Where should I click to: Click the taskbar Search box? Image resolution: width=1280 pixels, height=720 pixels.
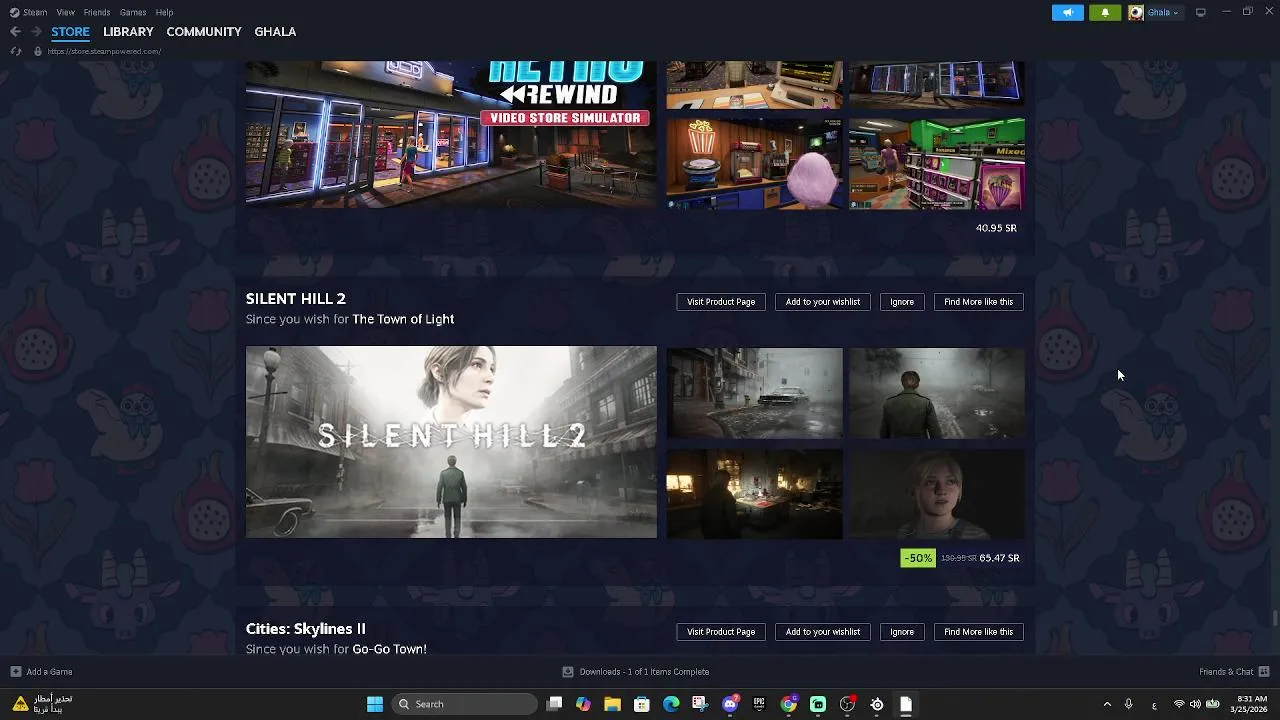[465, 704]
